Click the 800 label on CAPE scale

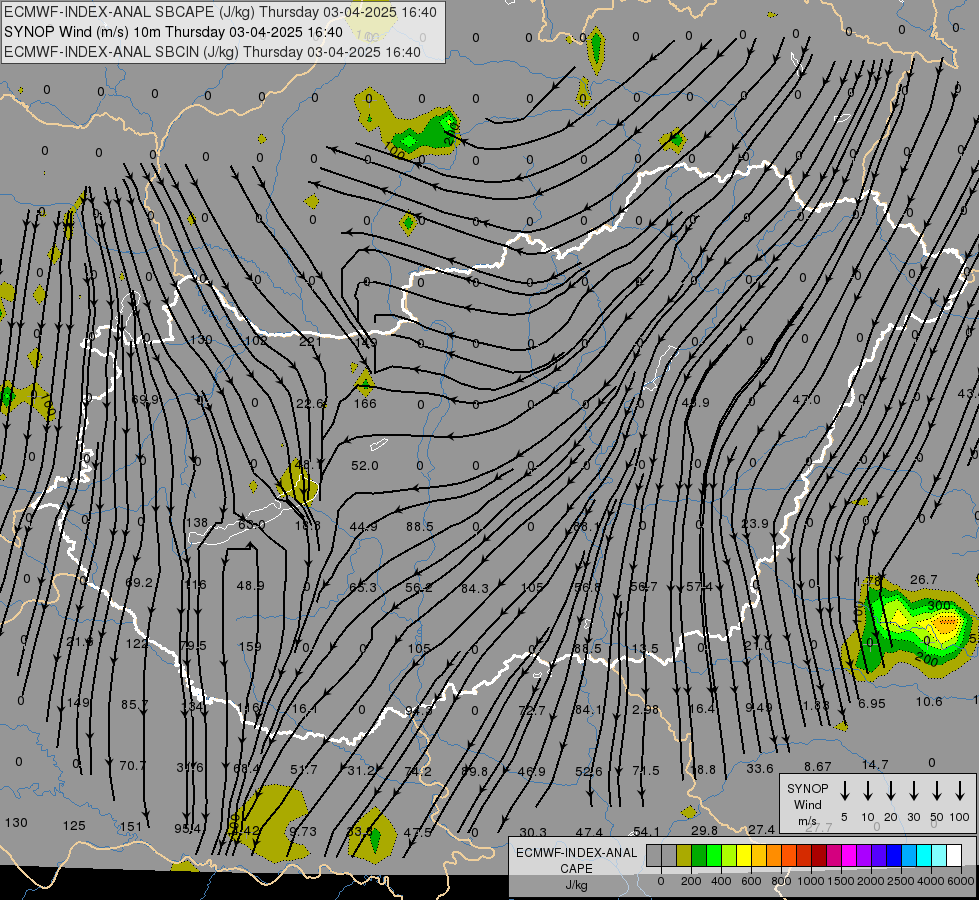[781, 881]
